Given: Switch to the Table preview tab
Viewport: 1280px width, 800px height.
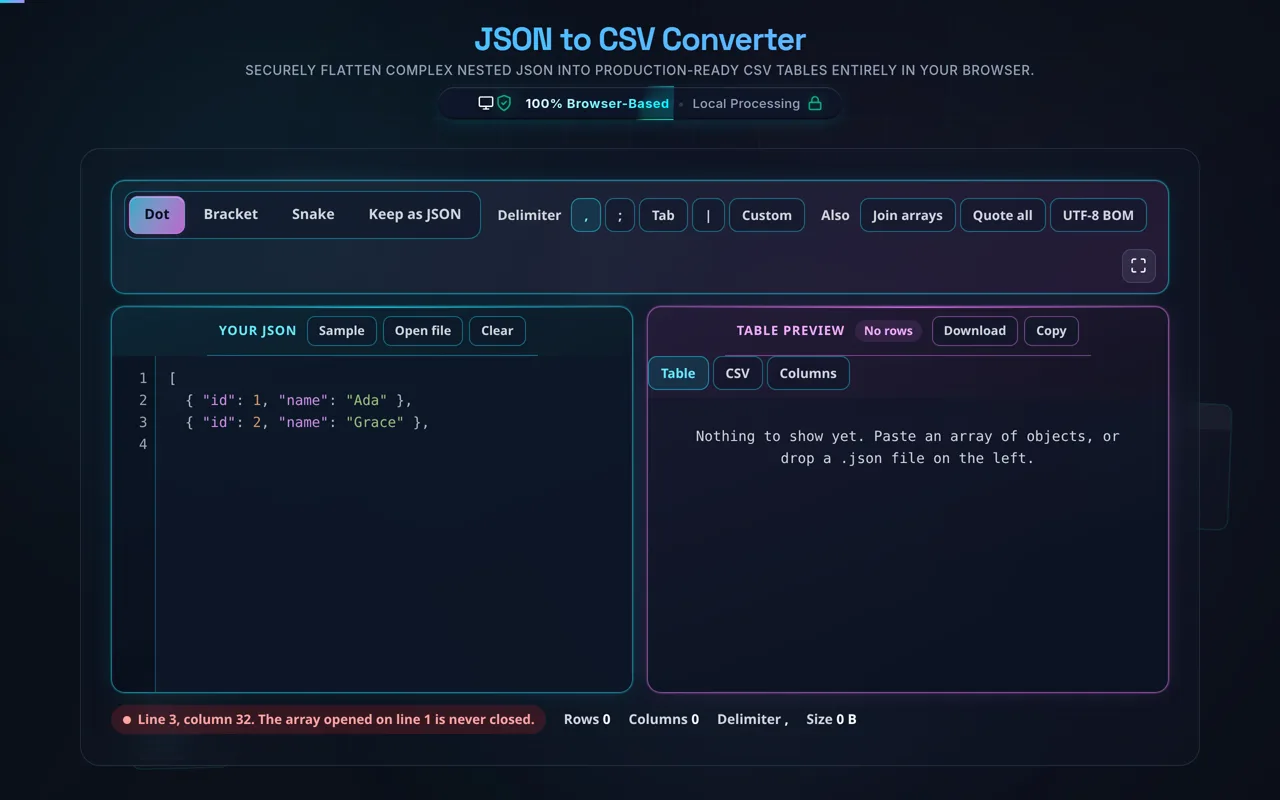Looking at the screenshot, I should [678, 373].
